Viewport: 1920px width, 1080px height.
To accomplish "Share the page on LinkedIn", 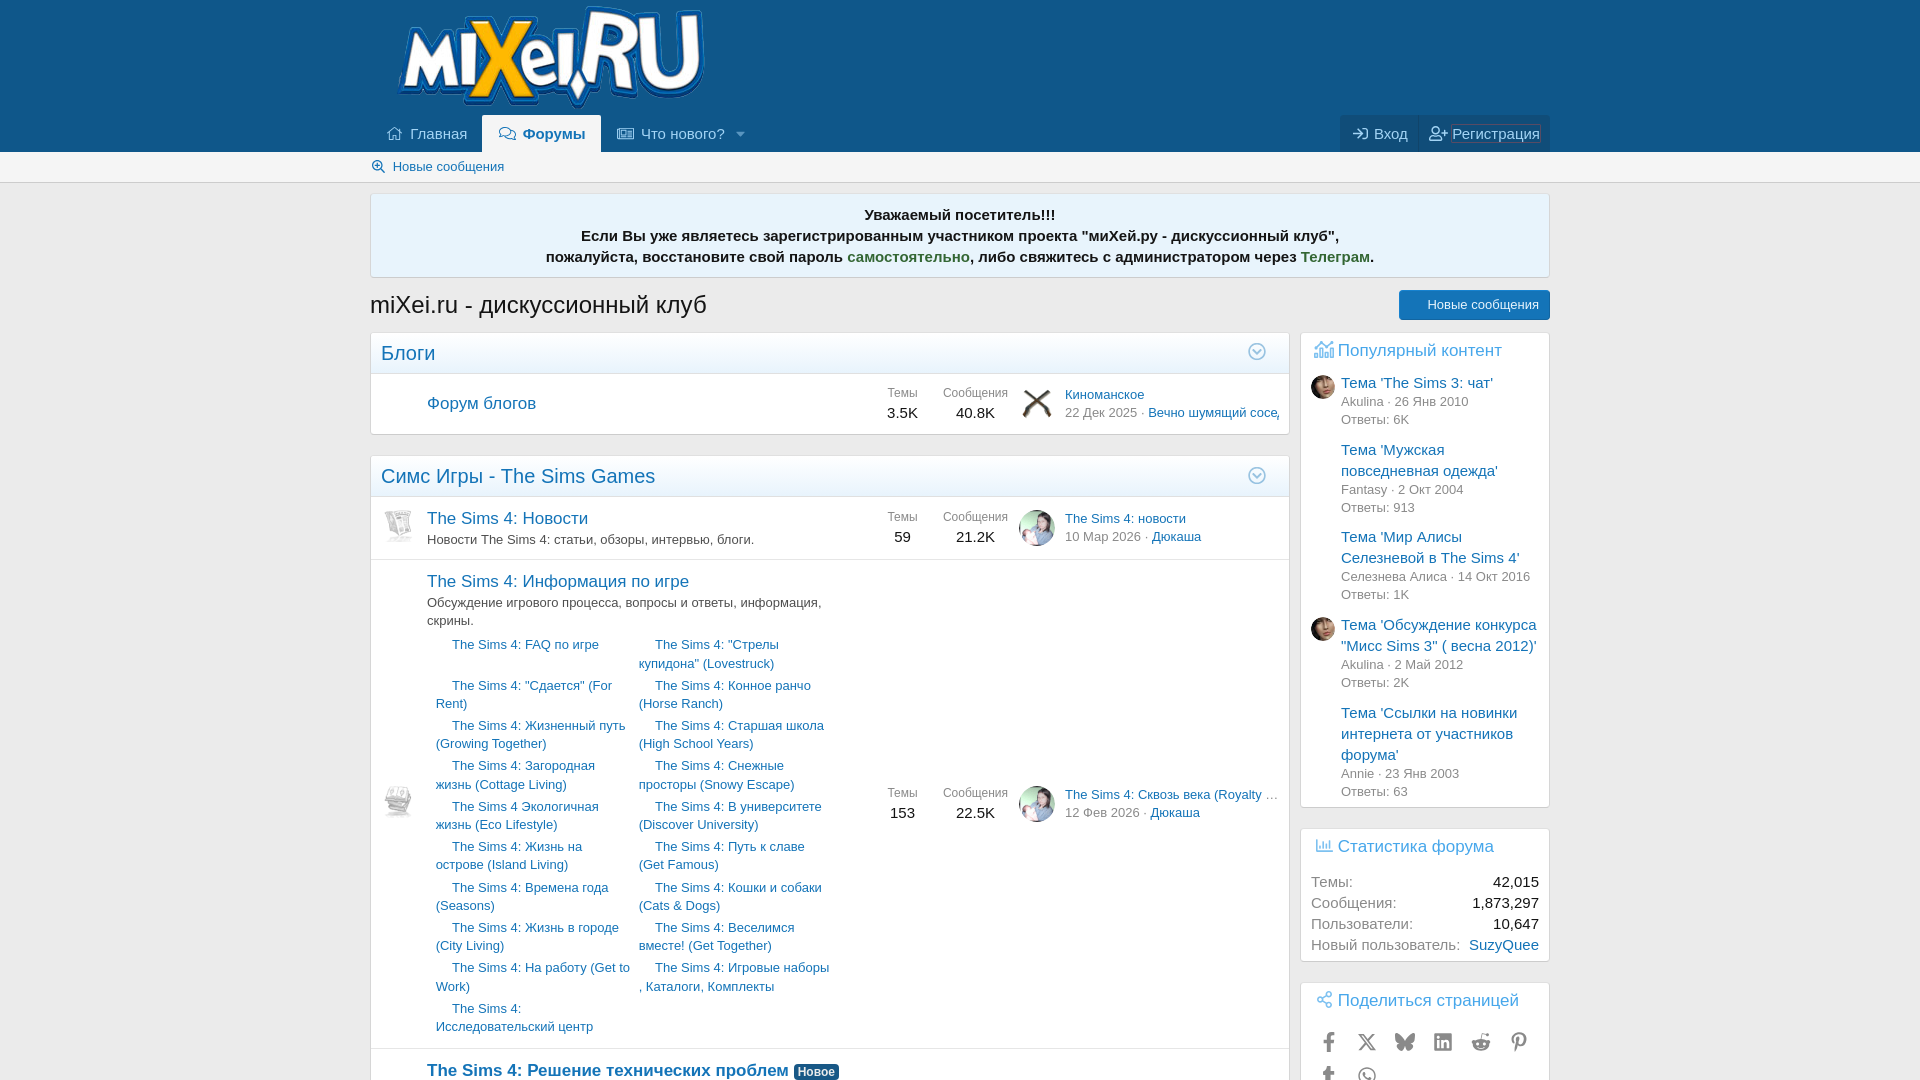I will point(1443,1042).
